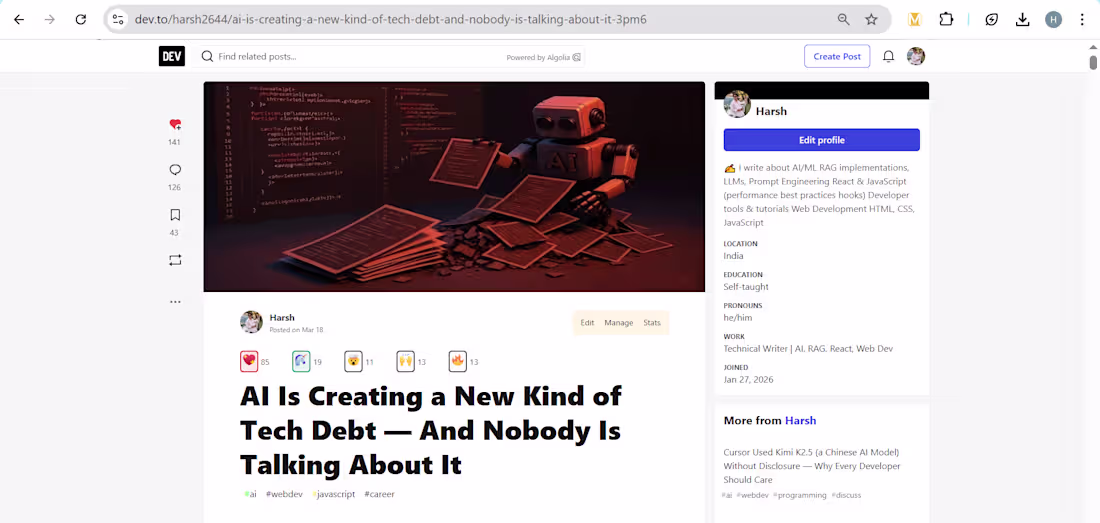Open the article cover image
1100x523 pixels.
(454, 186)
